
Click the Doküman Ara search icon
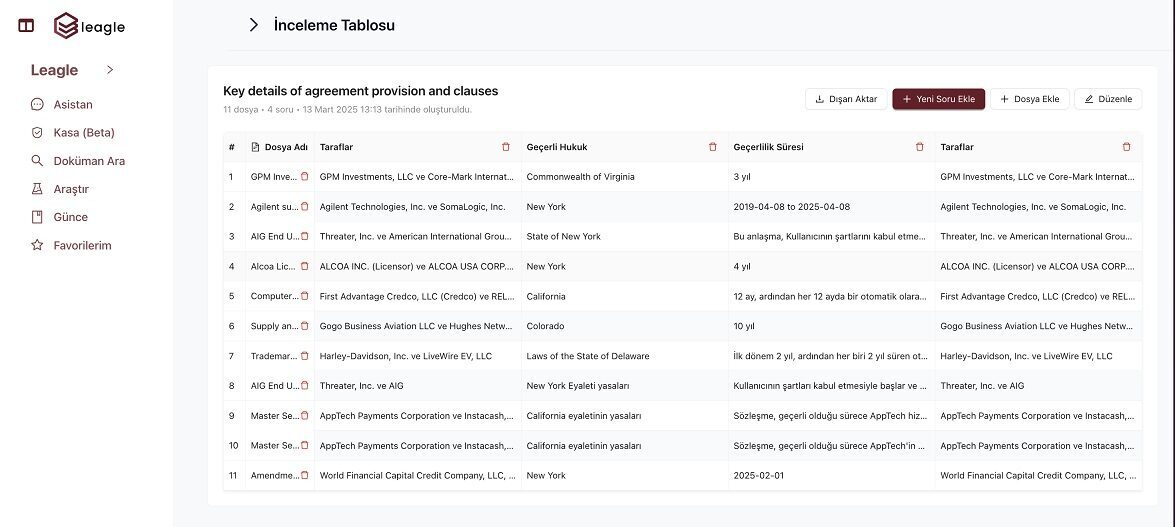pyautogui.click(x=37, y=161)
